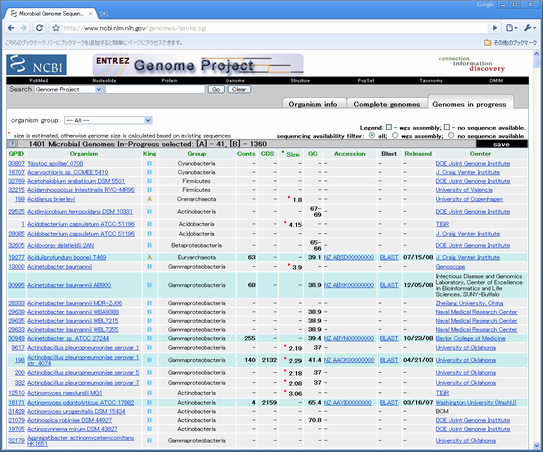Sort by the CDS column header
The height and width of the screenshot is (452, 543).
click(x=267, y=153)
